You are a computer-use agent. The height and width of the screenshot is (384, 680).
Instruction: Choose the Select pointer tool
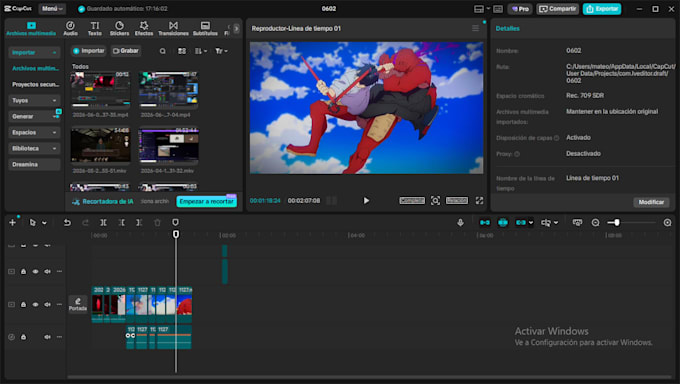33,223
